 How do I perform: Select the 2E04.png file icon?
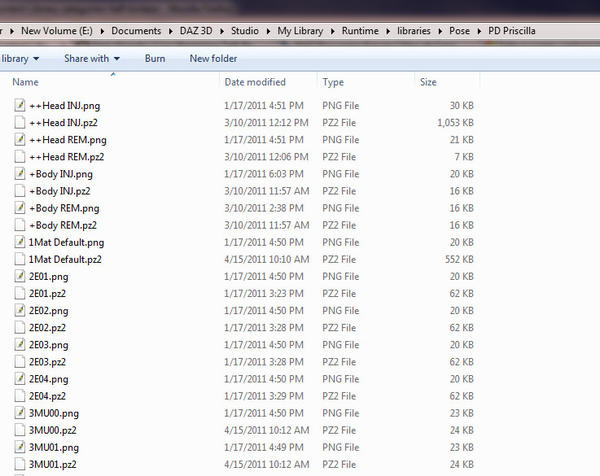coord(20,379)
